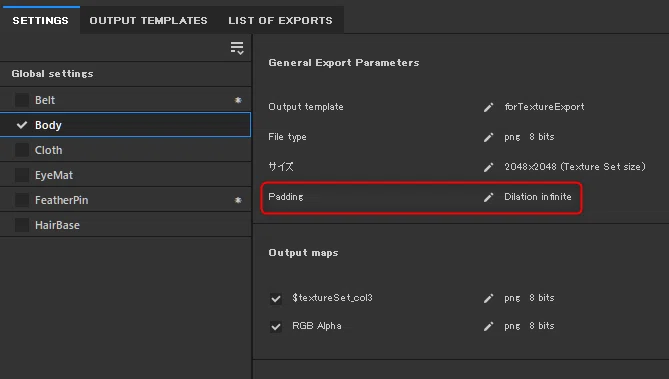
Task: Enable the FeatherPin texture set checkbox
Action: [21, 200]
